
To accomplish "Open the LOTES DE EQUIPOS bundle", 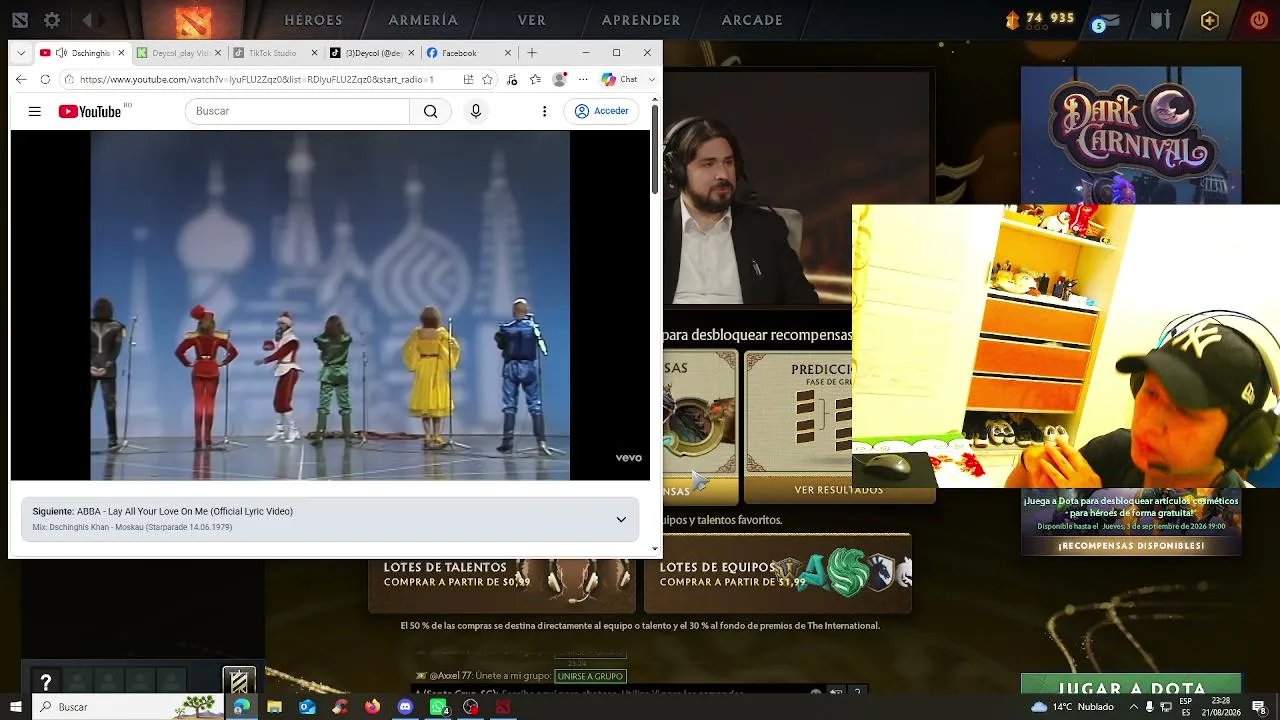I will (x=778, y=574).
